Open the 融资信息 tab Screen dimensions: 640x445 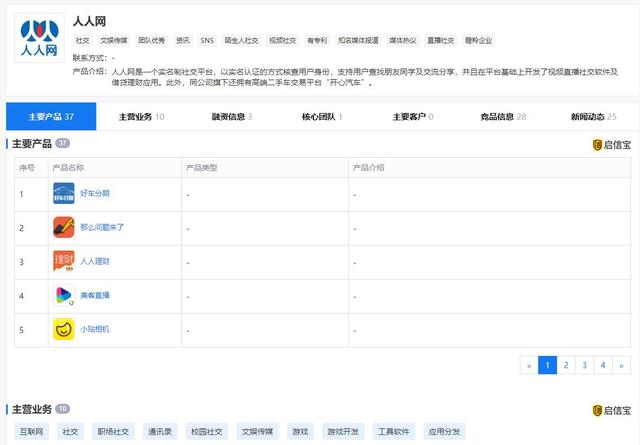[231, 117]
